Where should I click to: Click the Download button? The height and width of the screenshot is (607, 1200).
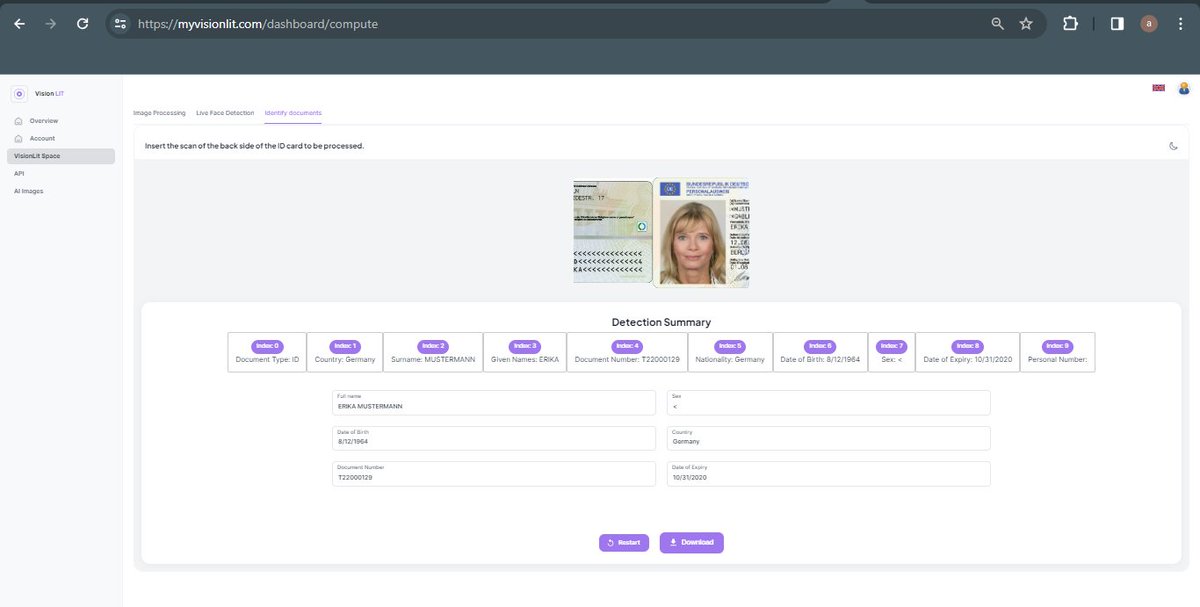coord(691,542)
